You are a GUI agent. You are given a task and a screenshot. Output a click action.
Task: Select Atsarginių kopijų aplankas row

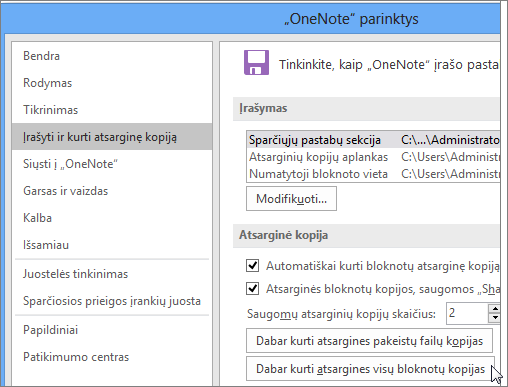pyautogui.click(x=373, y=157)
